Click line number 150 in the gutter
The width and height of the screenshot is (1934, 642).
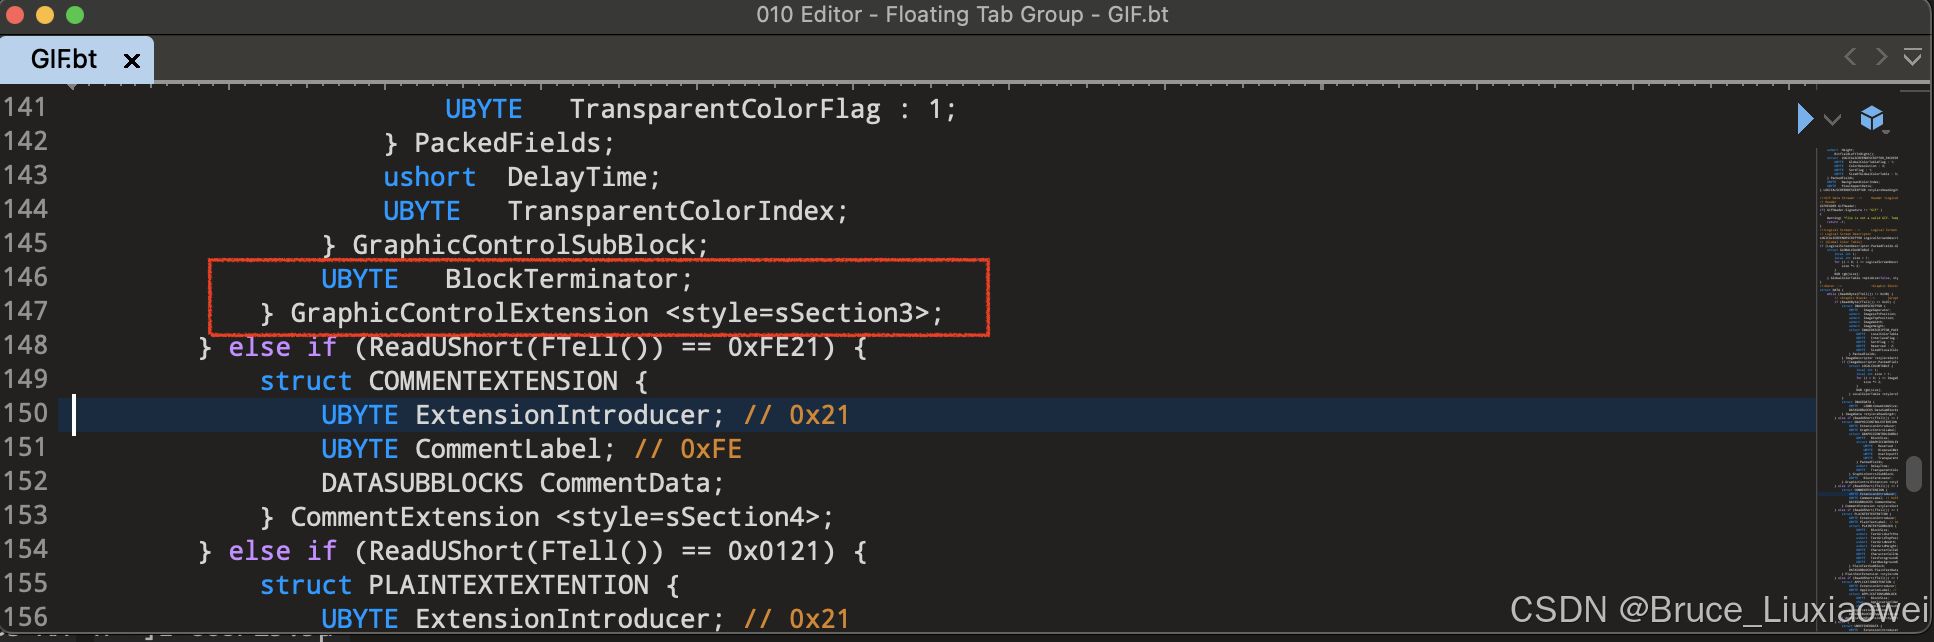pos(27,413)
